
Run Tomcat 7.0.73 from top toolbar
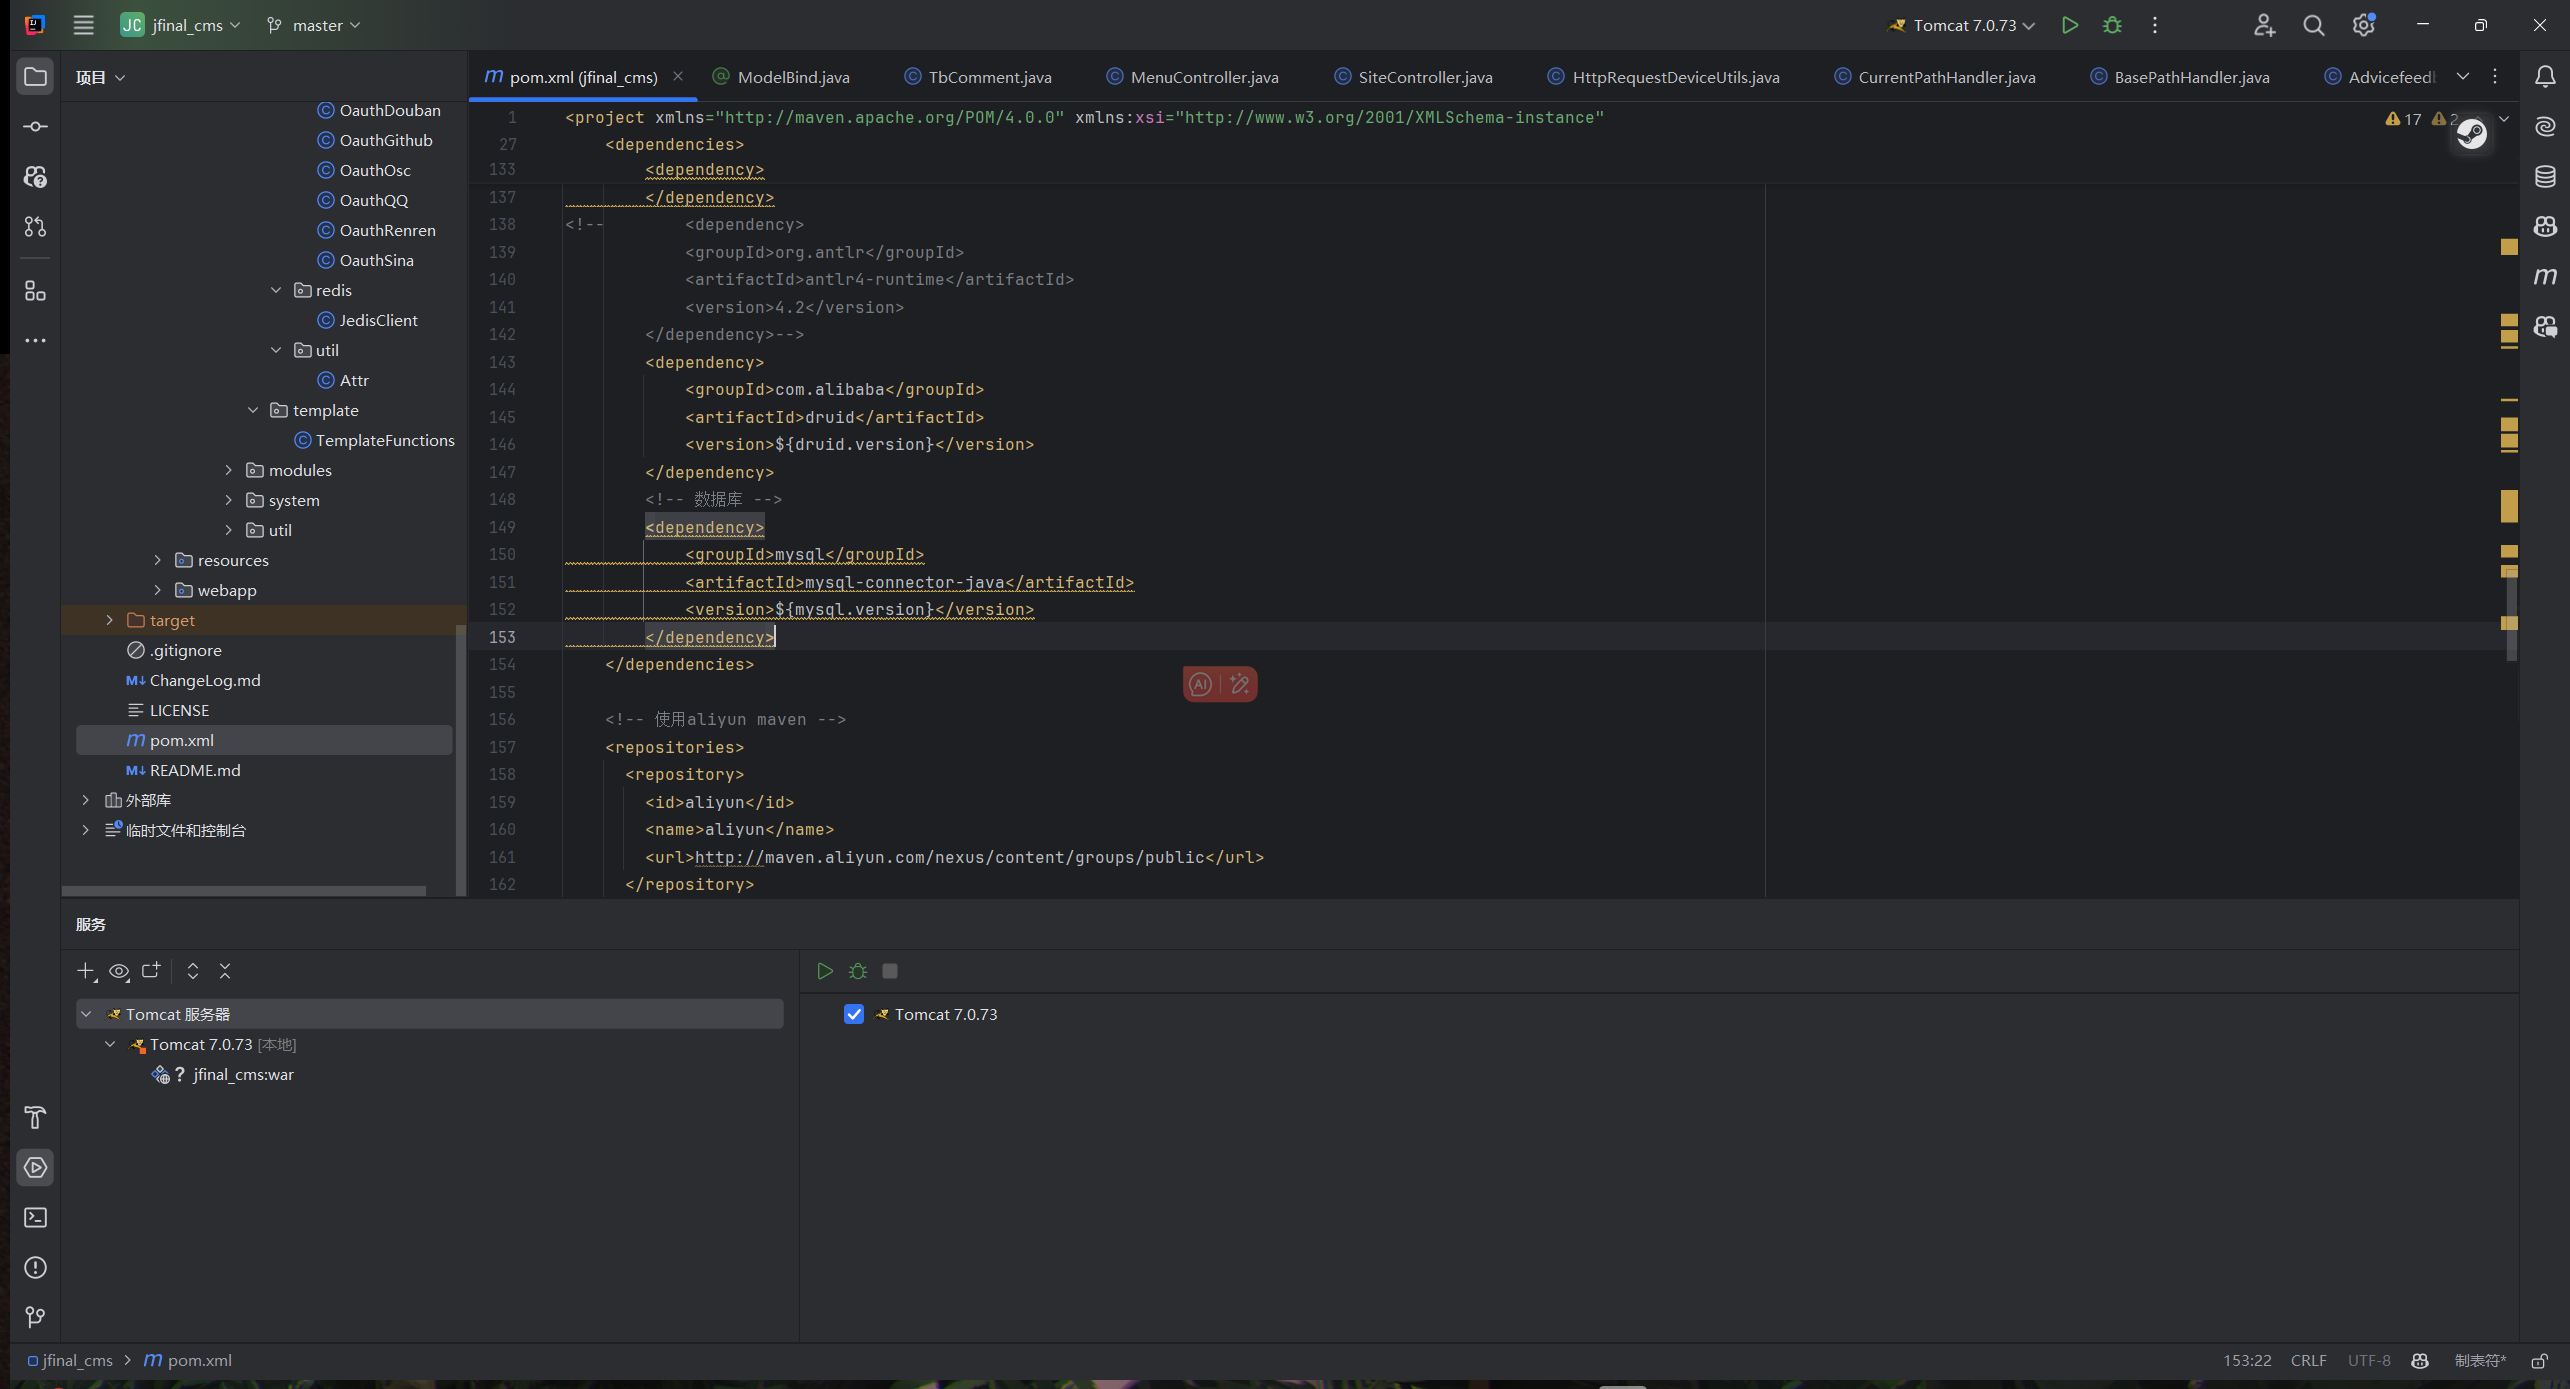(x=2070, y=25)
